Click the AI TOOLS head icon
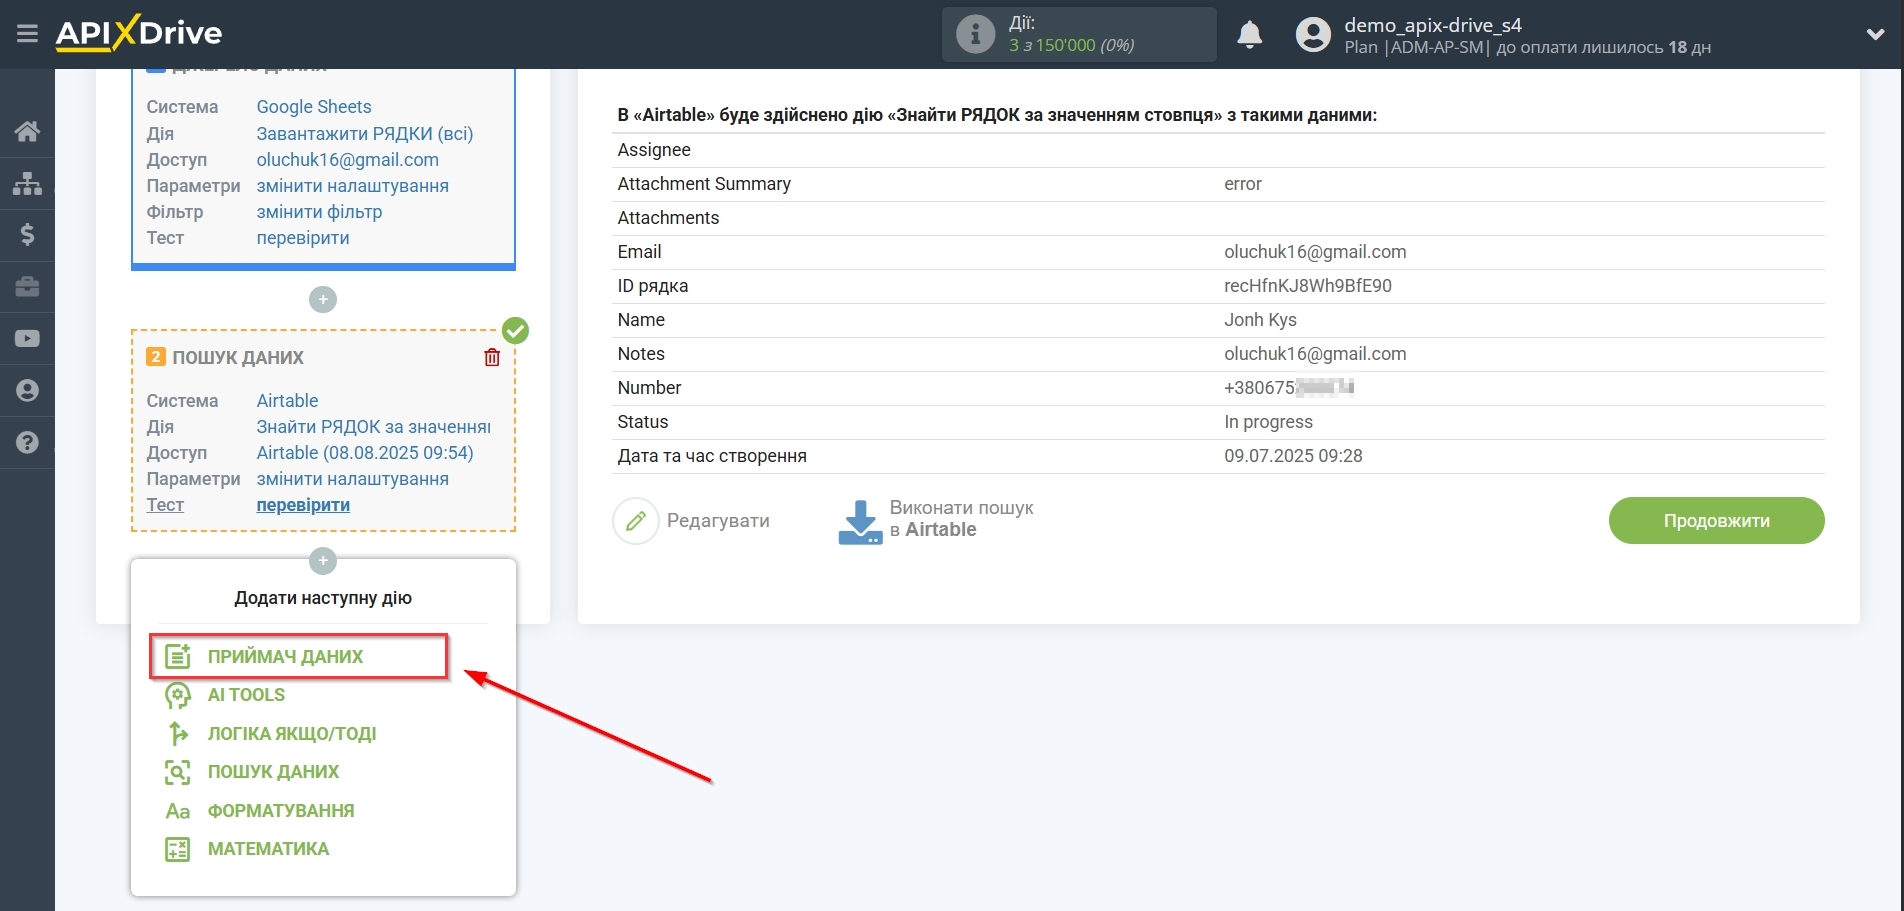The height and width of the screenshot is (911, 1904). coord(178,695)
